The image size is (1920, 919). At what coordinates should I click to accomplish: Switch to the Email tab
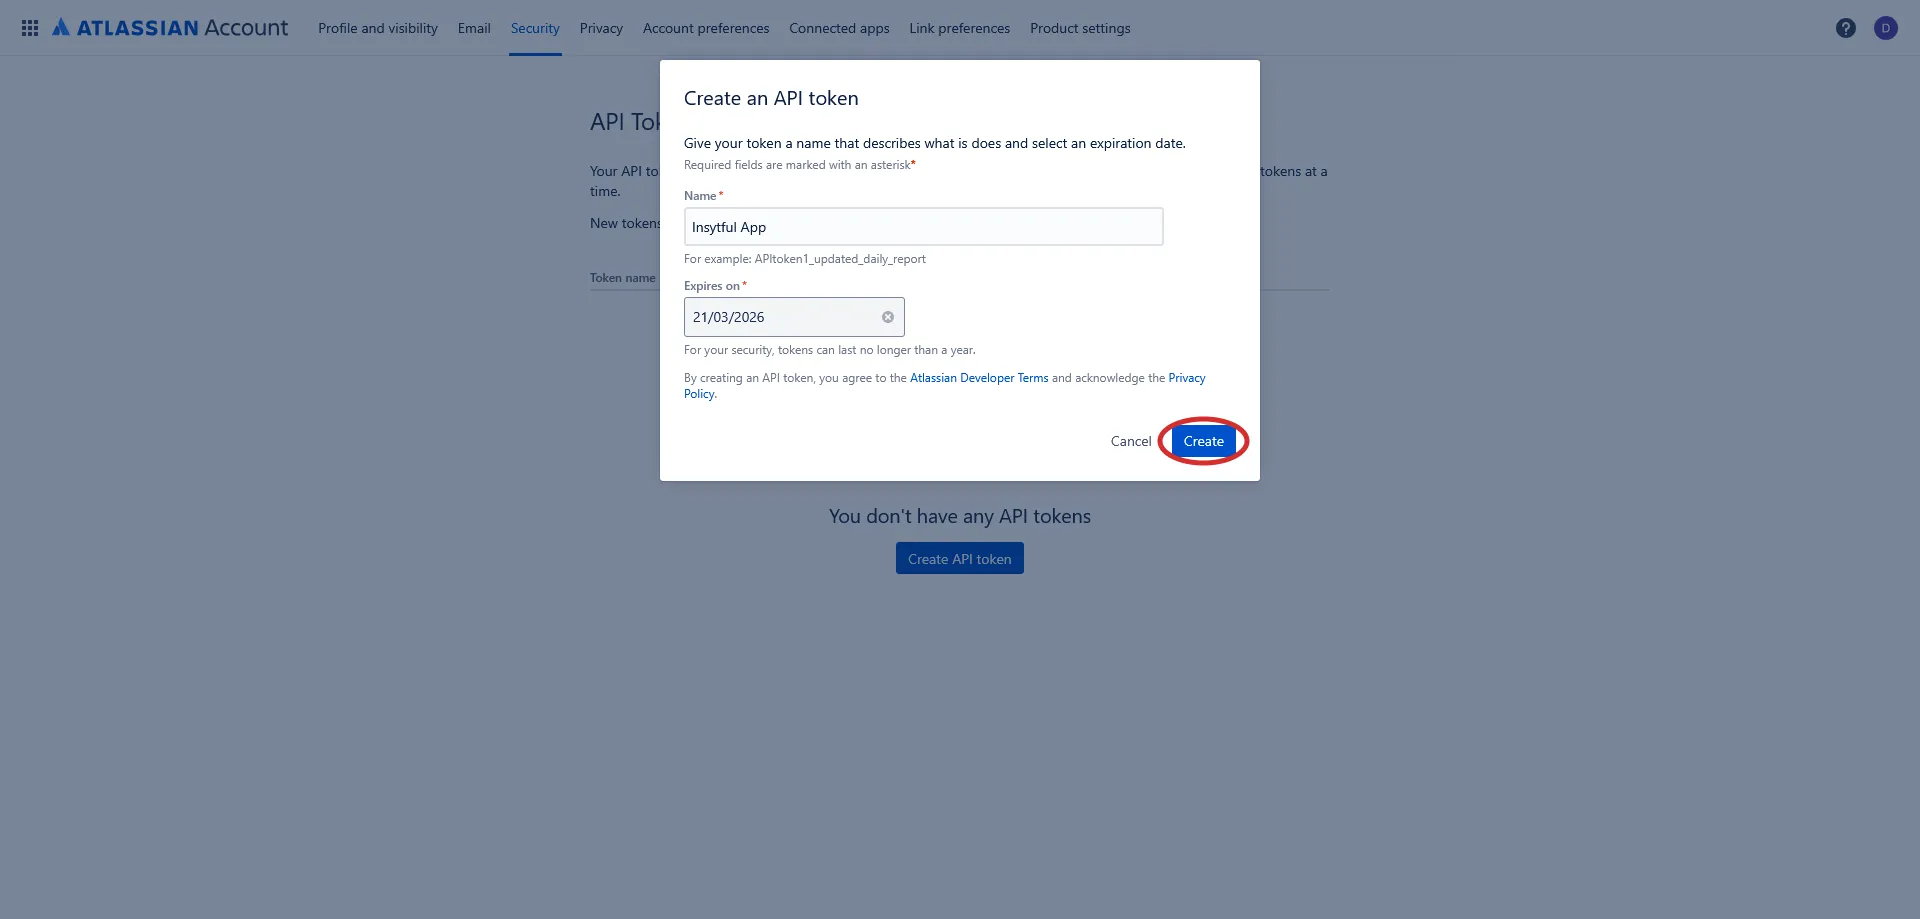coord(474,28)
